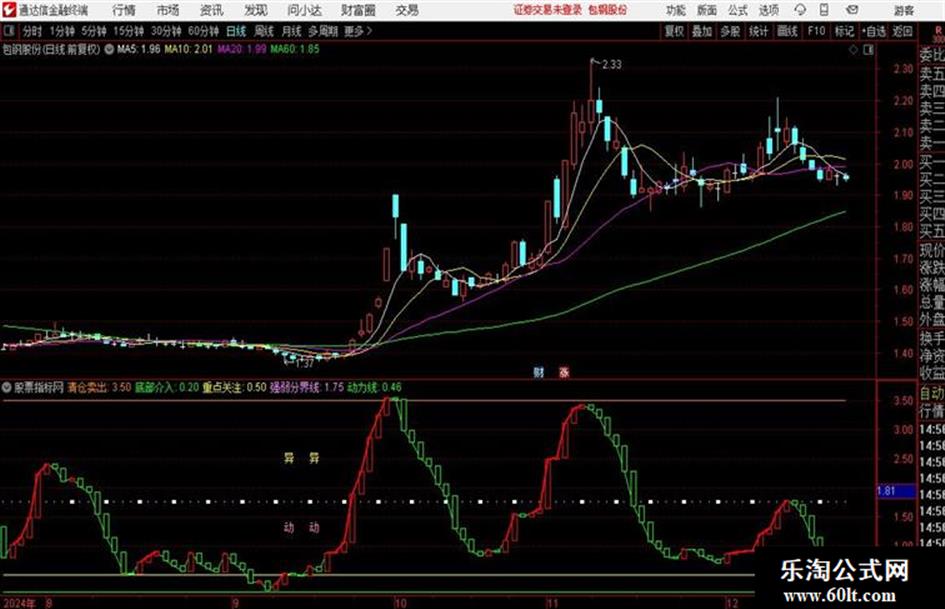
Task: Open the 问小达 menu
Action: click(304, 10)
